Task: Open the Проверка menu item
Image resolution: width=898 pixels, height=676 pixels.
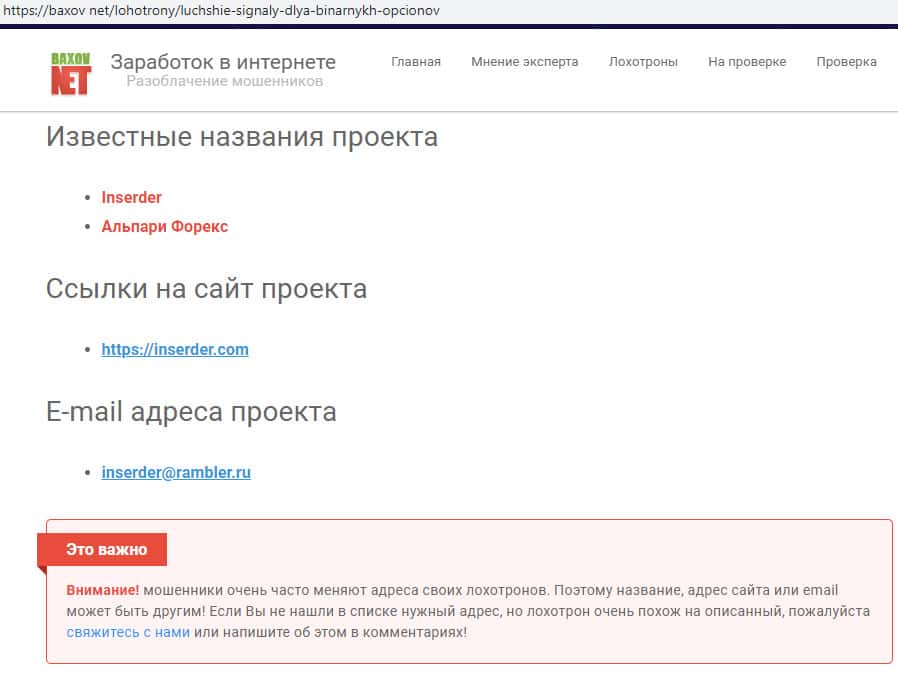Action: (x=846, y=62)
